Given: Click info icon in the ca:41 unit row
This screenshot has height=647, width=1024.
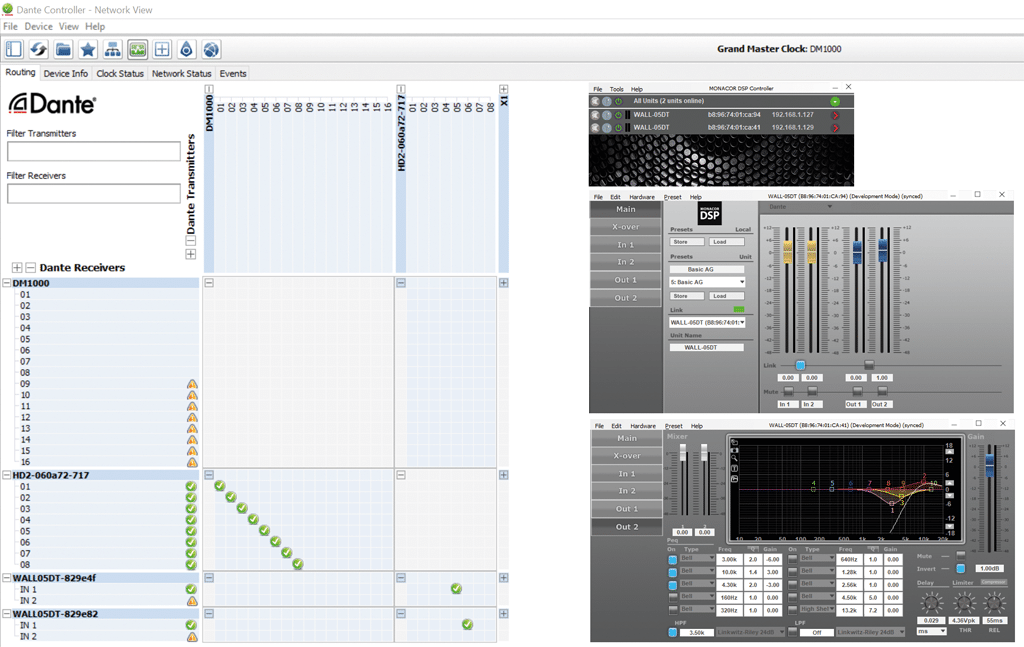Looking at the screenshot, I should (x=607, y=128).
